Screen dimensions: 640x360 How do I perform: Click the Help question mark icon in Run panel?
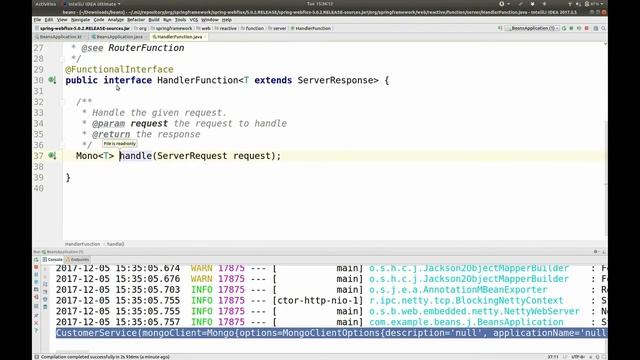36,331
